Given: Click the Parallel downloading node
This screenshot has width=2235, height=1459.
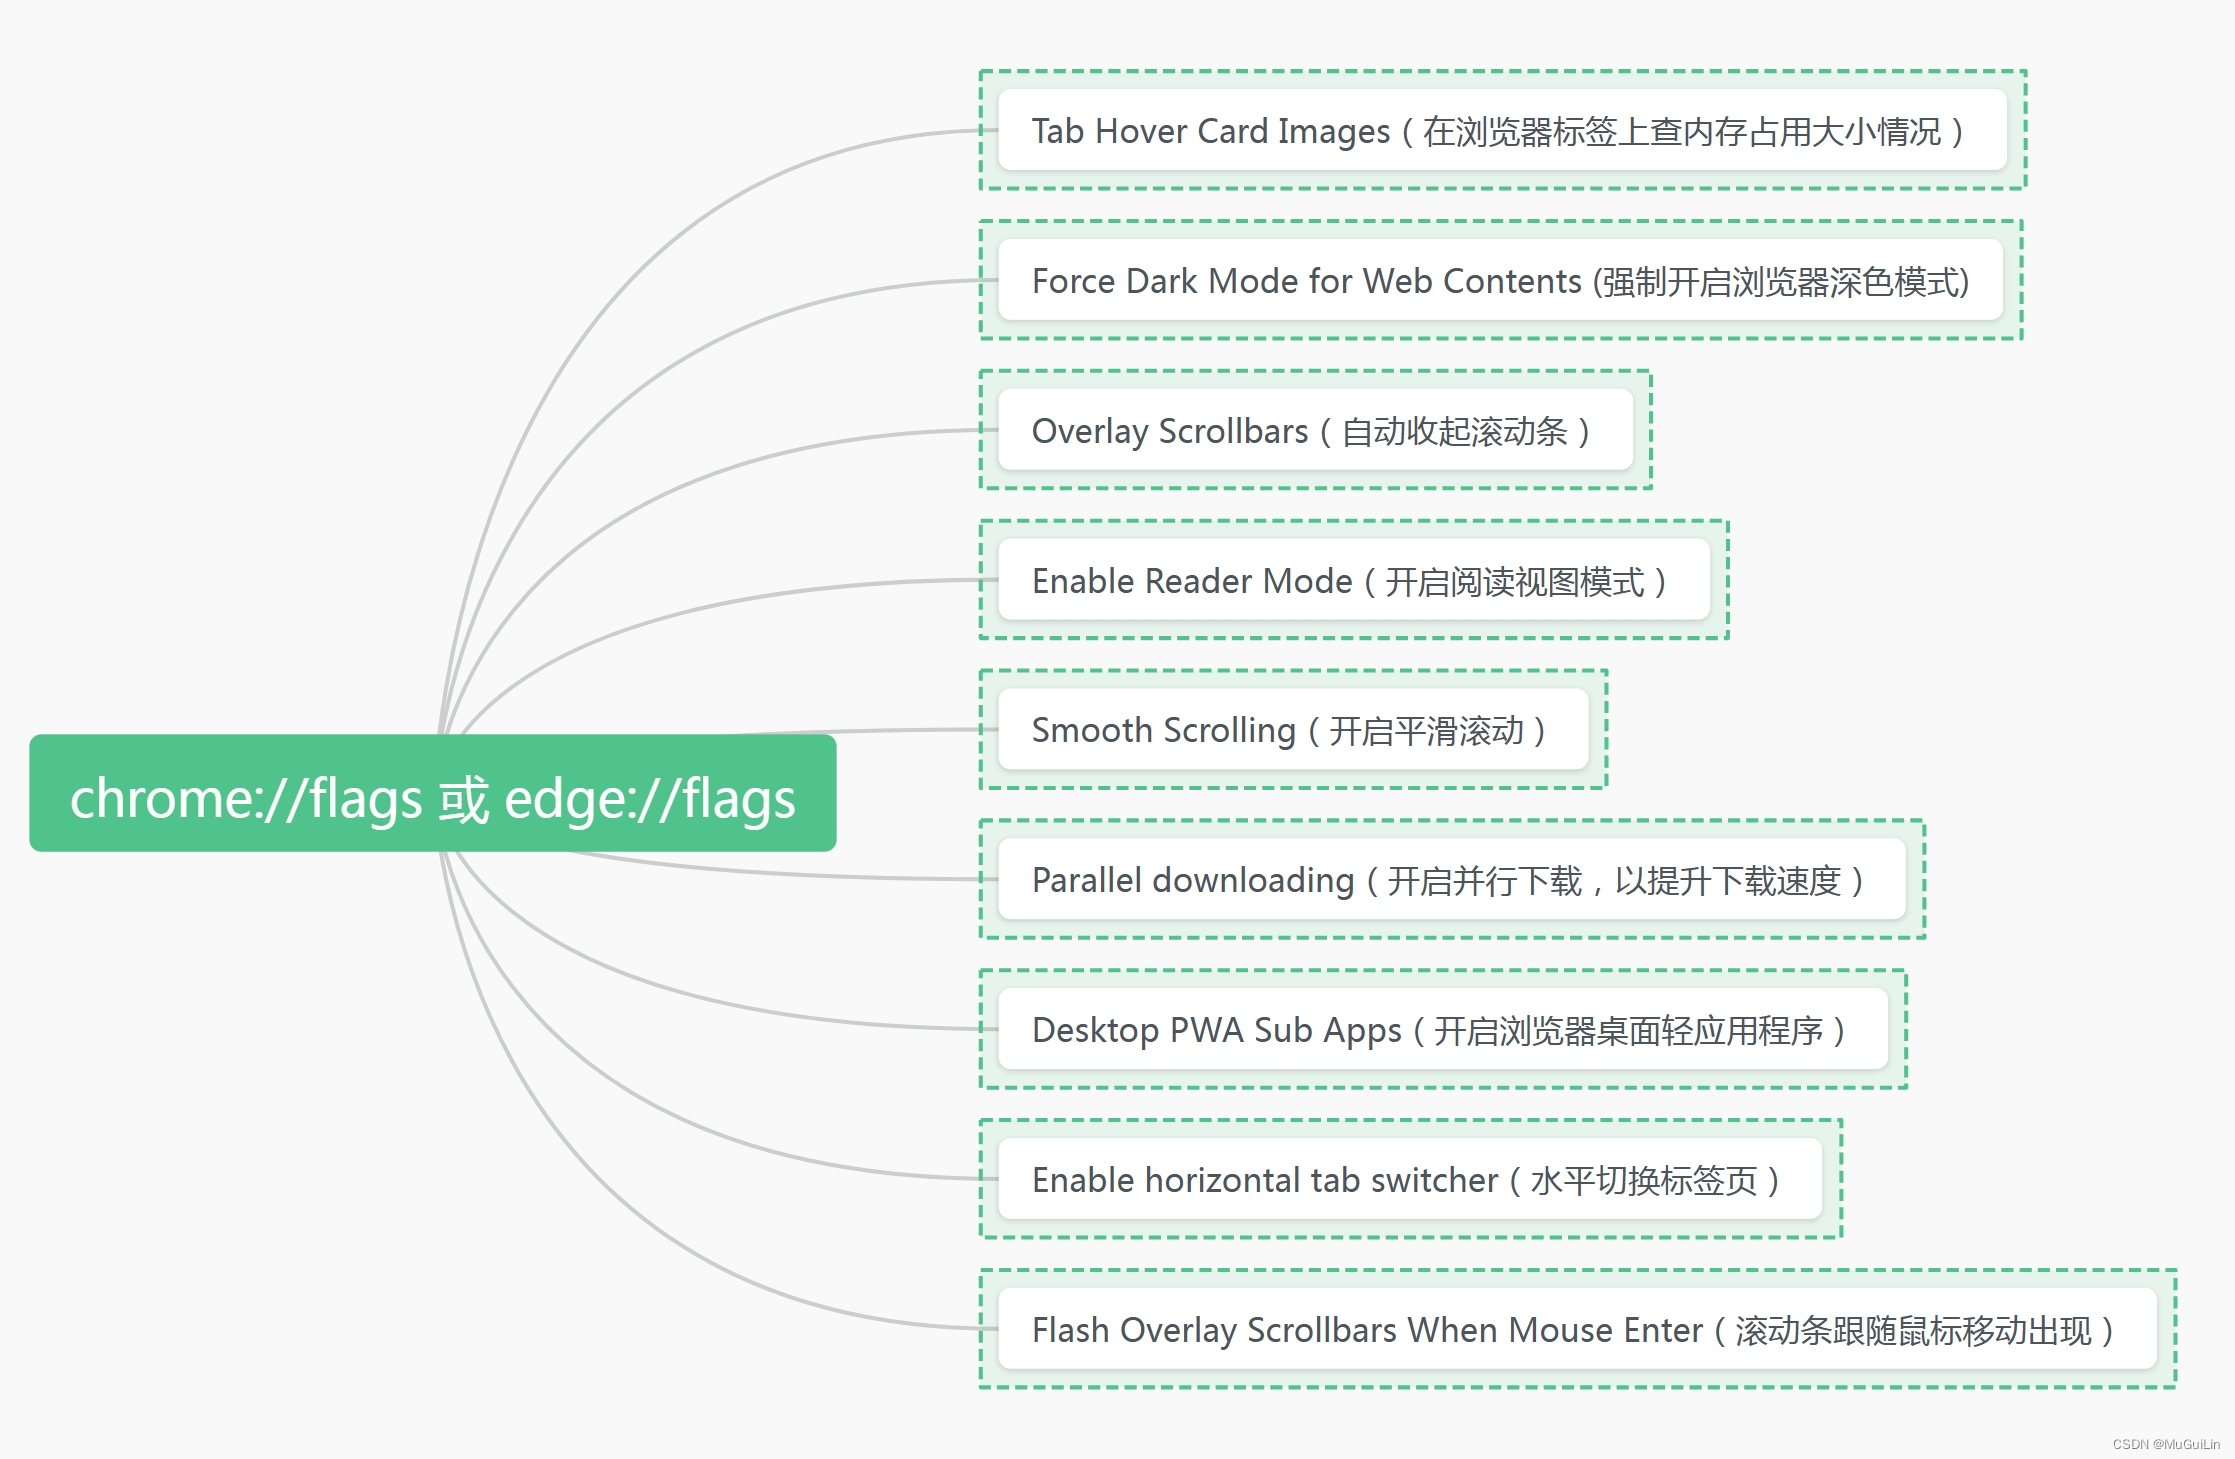Looking at the screenshot, I should 1452,879.
